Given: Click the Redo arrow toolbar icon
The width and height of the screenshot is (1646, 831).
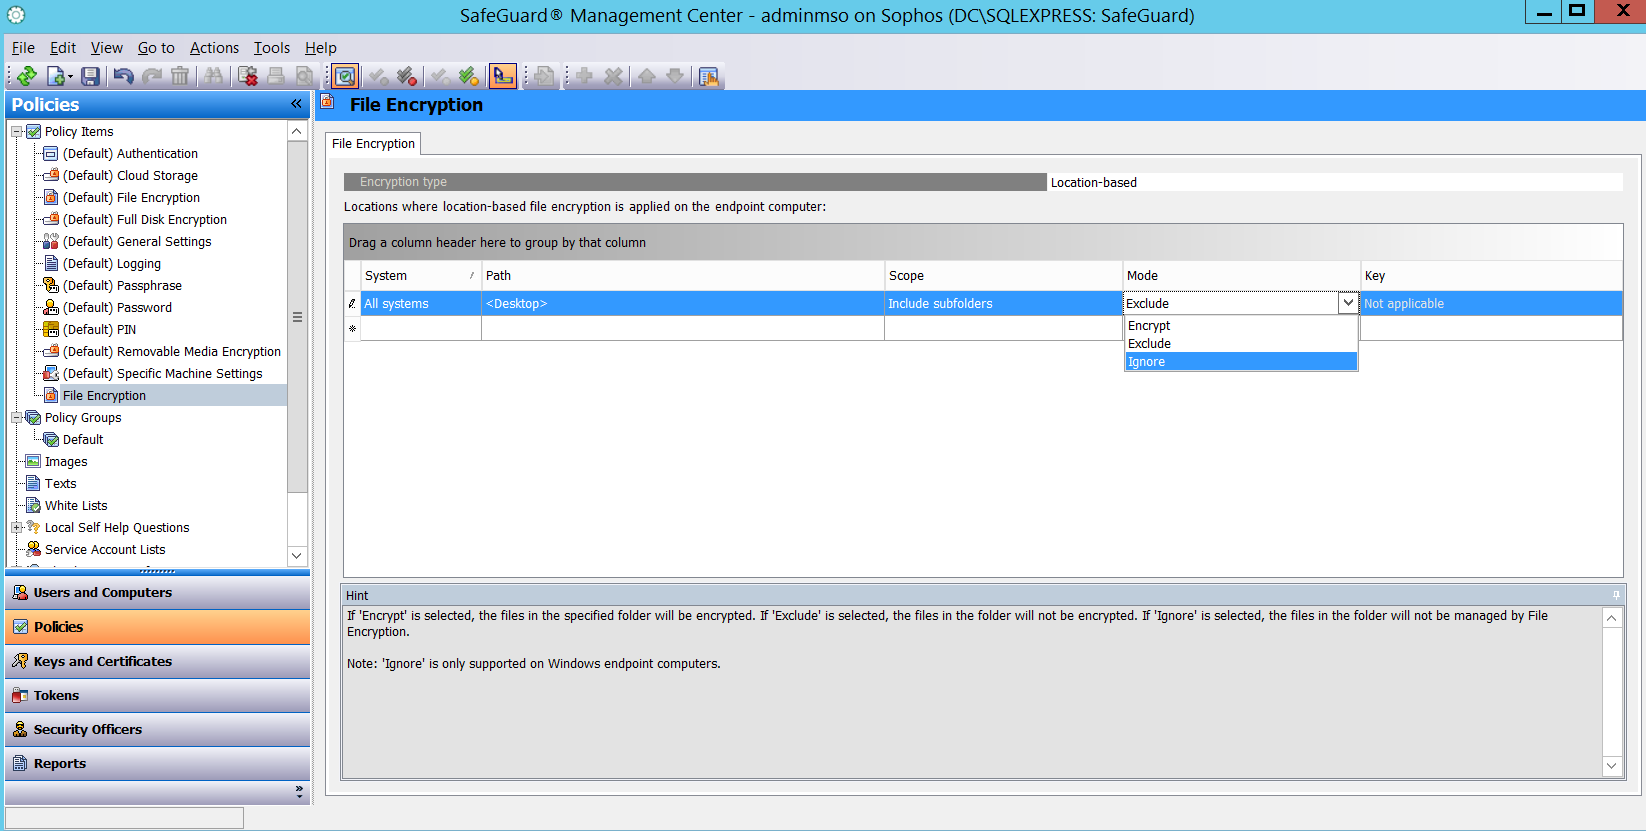Looking at the screenshot, I should click(x=152, y=76).
